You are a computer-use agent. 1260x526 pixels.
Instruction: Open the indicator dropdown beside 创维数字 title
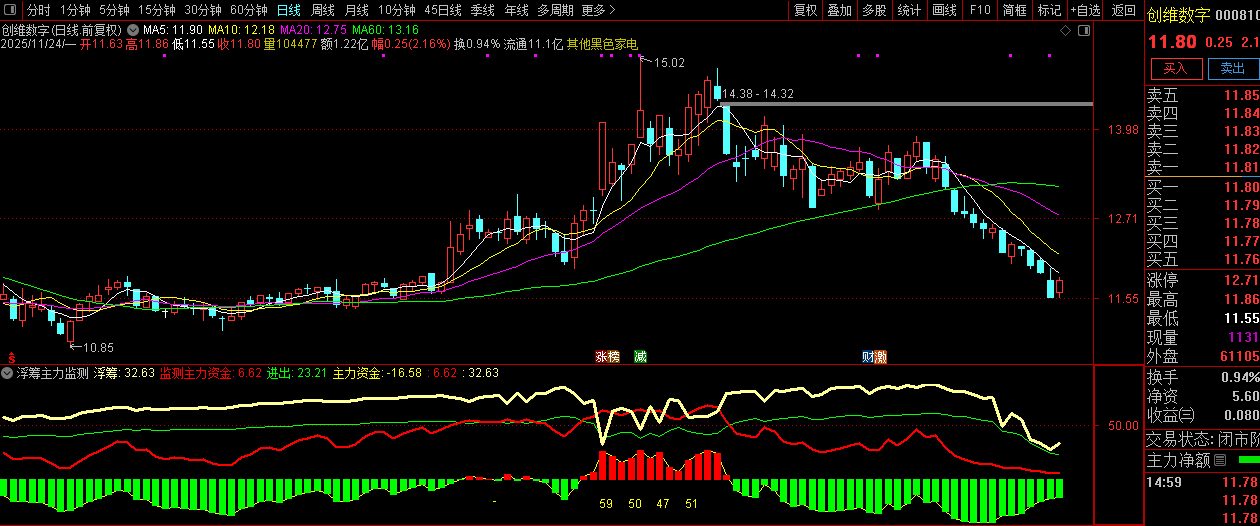tap(135, 30)
